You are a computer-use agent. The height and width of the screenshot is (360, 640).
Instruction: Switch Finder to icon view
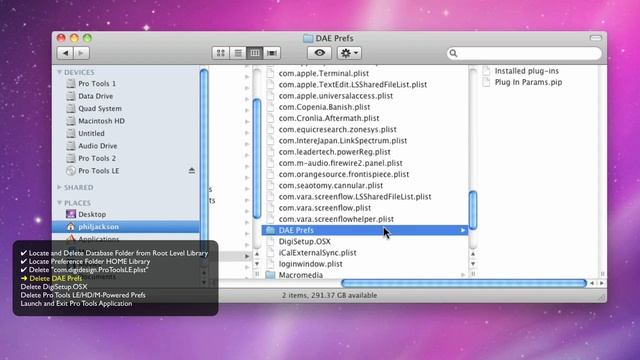(221, 53)
